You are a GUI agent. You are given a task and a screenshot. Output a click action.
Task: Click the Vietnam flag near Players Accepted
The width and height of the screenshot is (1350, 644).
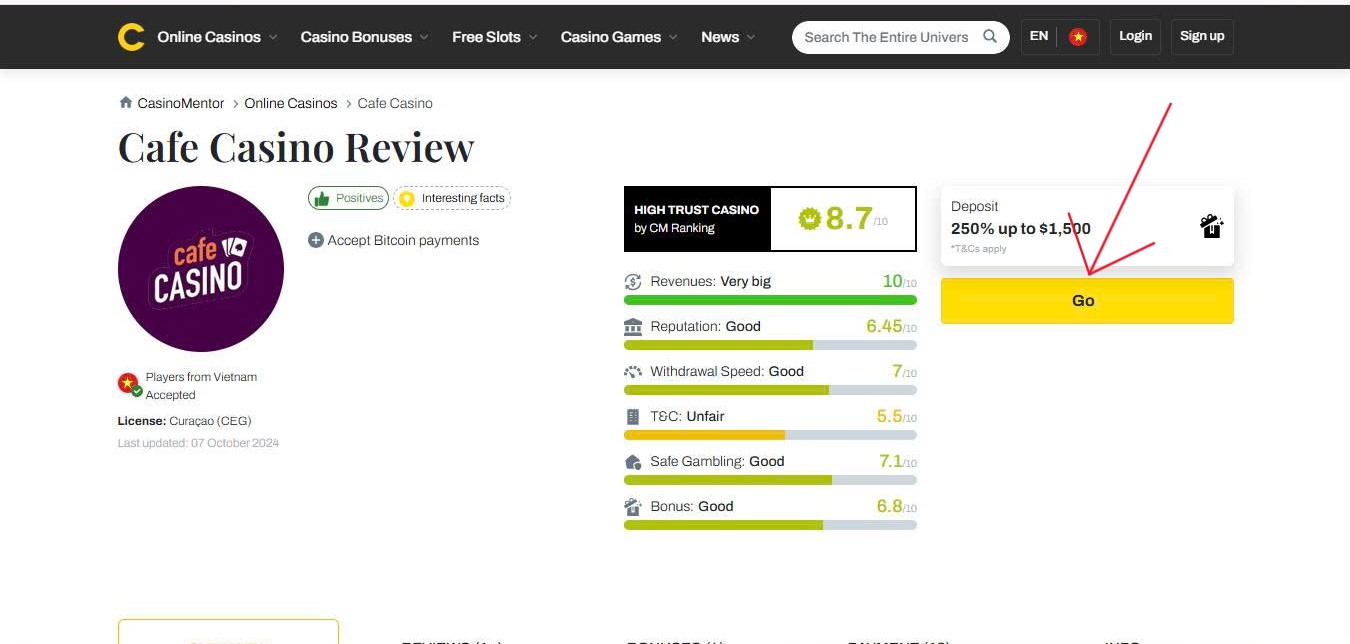[x=129, y=383]
